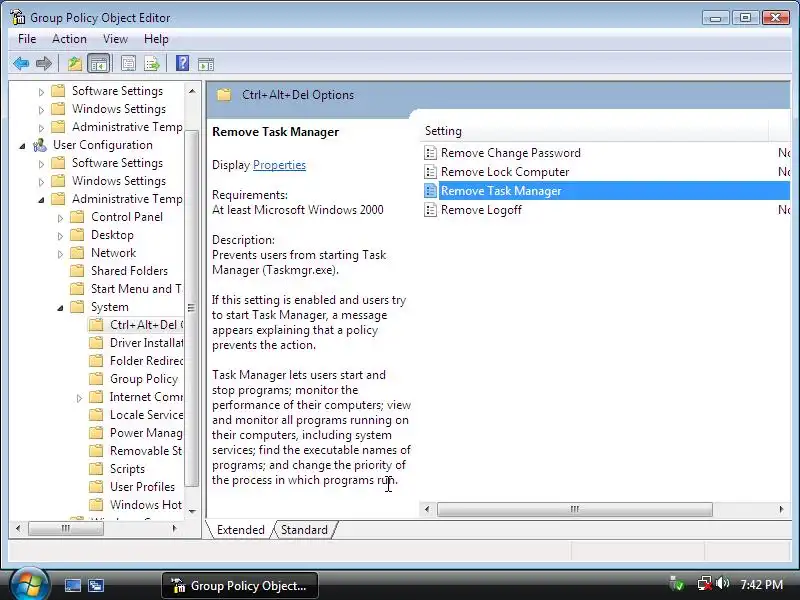This screenshot has width=800, height=600.
Task: Select the Remove Change Password setting
Action: (x=511, y=153)
